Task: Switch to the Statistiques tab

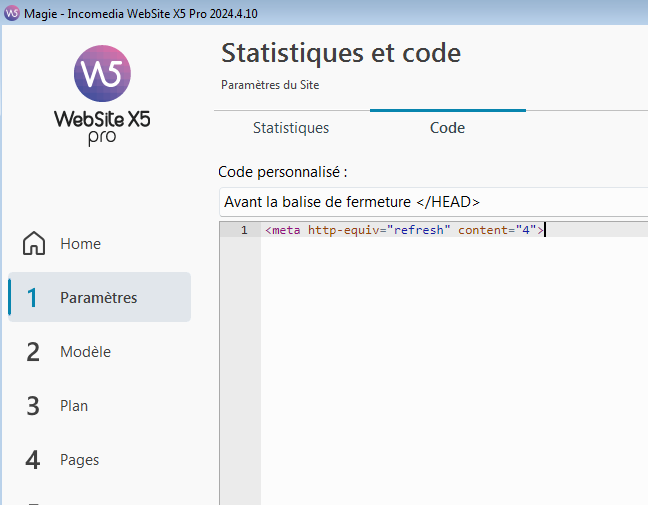Action: click(291, 128)
